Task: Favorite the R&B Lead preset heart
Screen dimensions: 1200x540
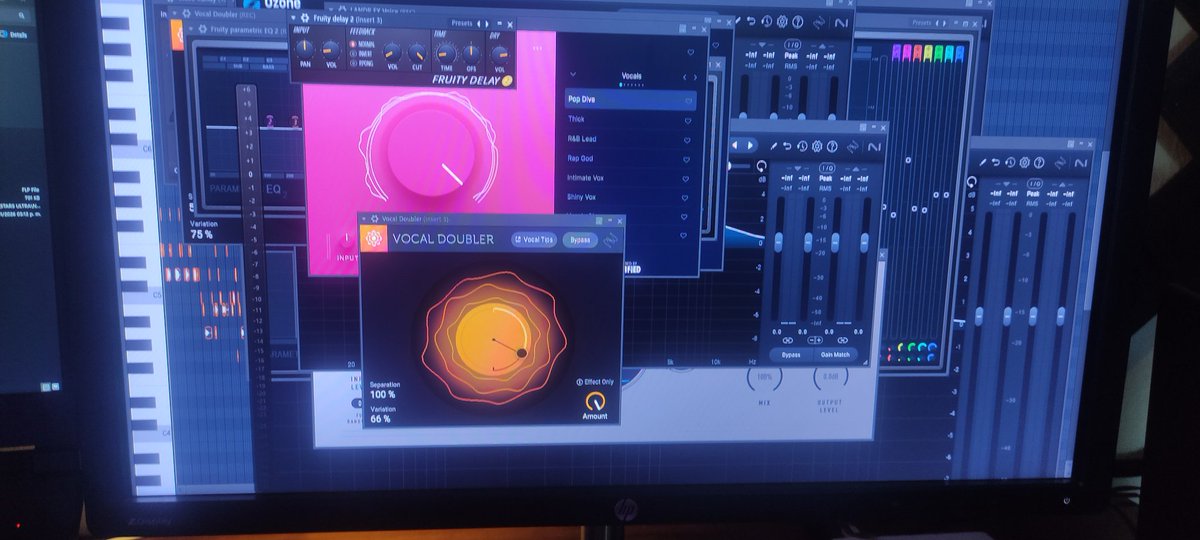Action: pos(689,139)
